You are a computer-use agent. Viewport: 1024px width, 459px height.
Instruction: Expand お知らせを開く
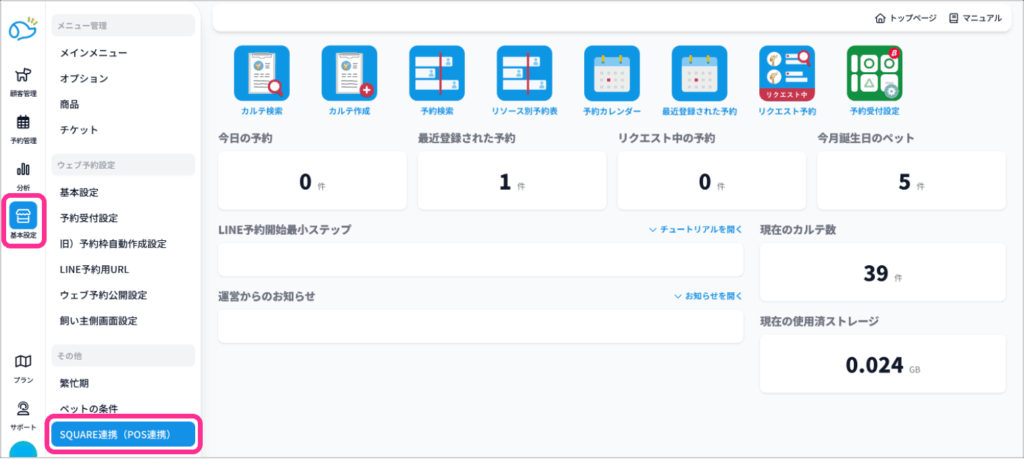[708, 296]
